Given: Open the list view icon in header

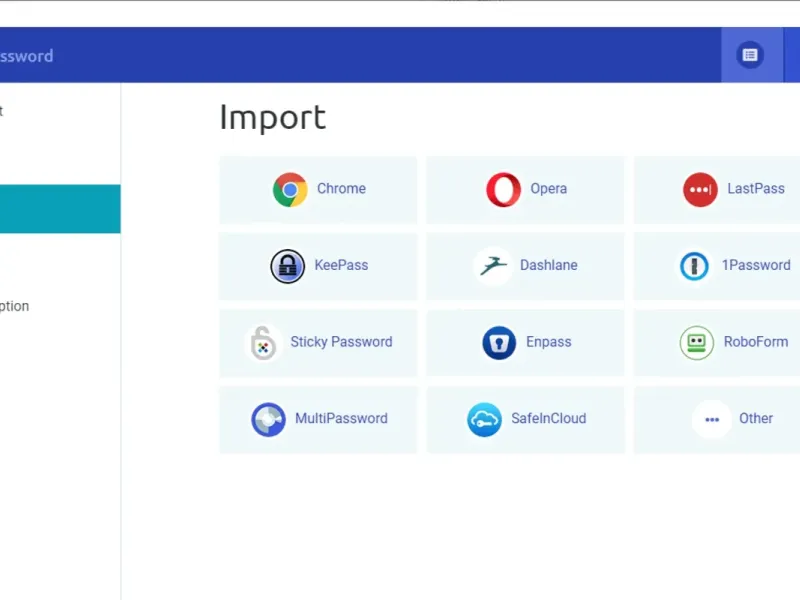Looking at the screenshot, I should (750, 55).
